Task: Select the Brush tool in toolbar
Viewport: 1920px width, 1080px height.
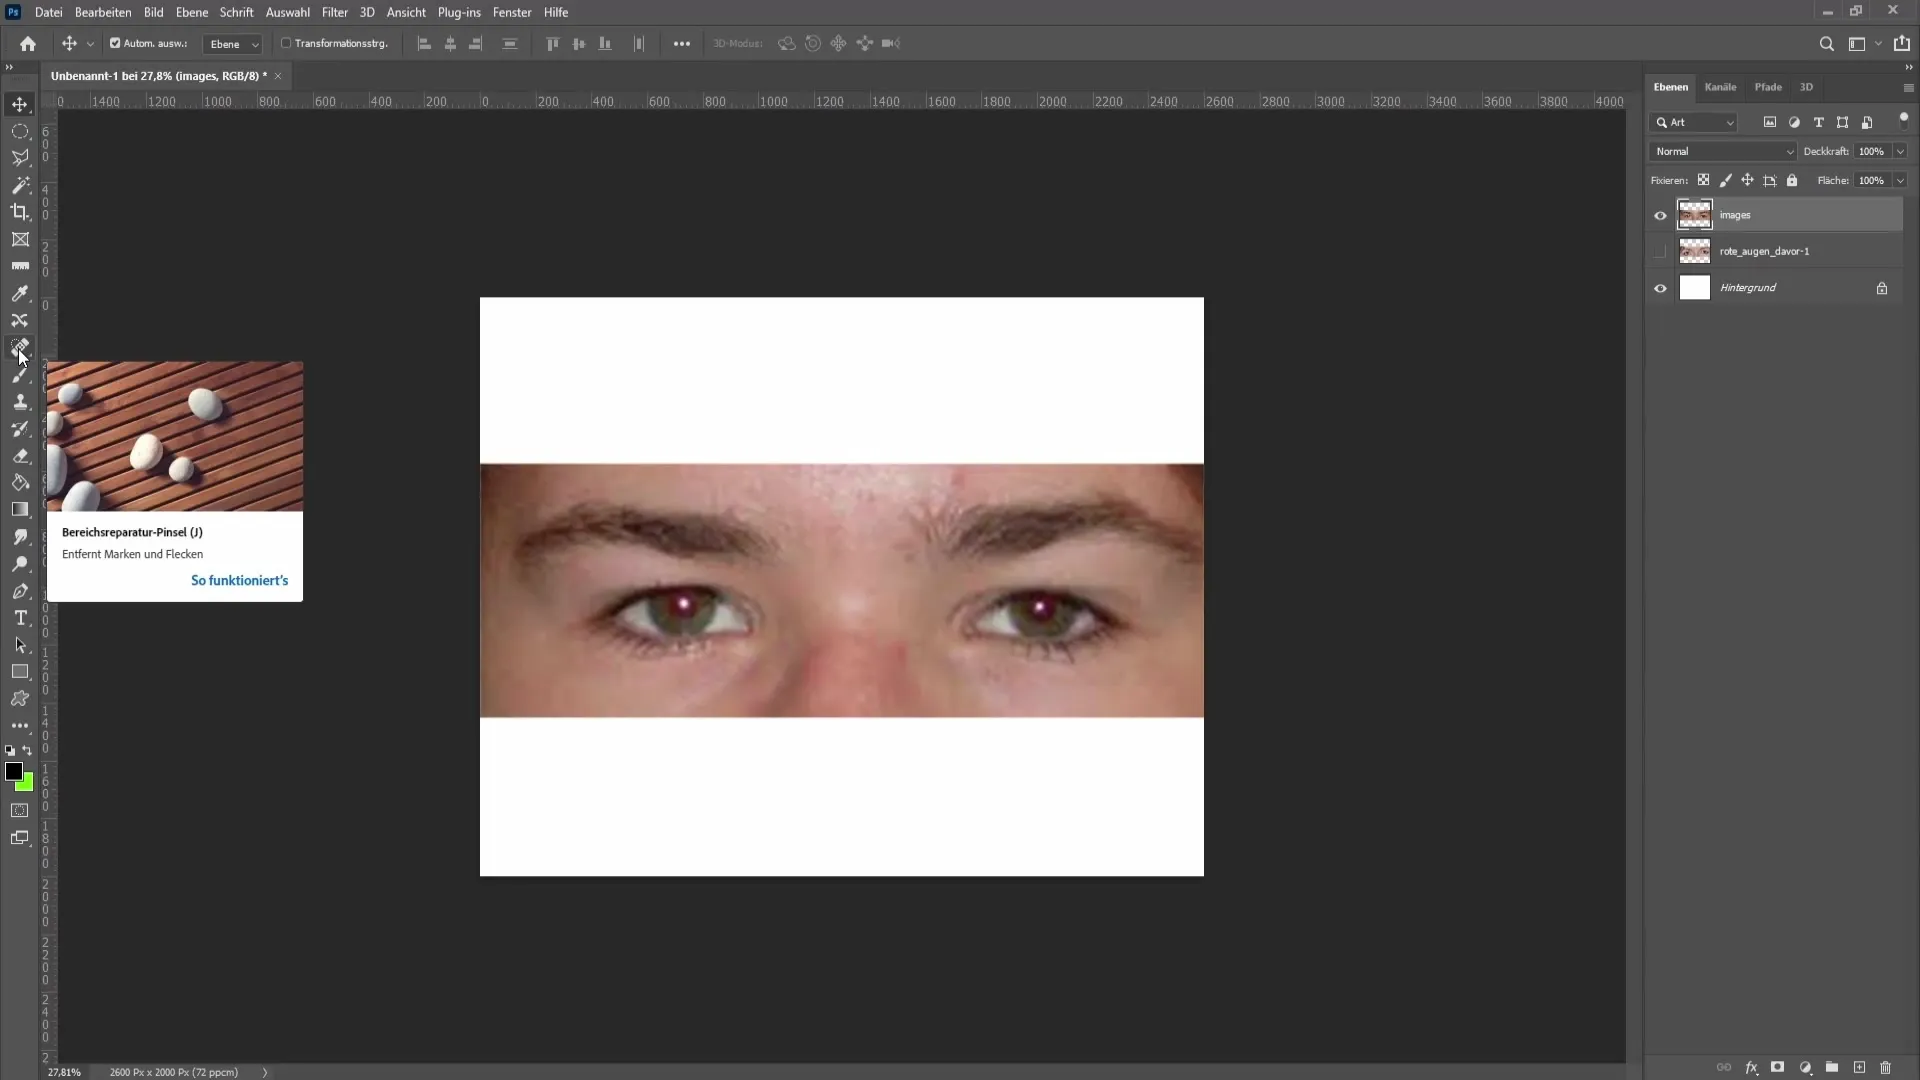Action: (x=20, y=375)
